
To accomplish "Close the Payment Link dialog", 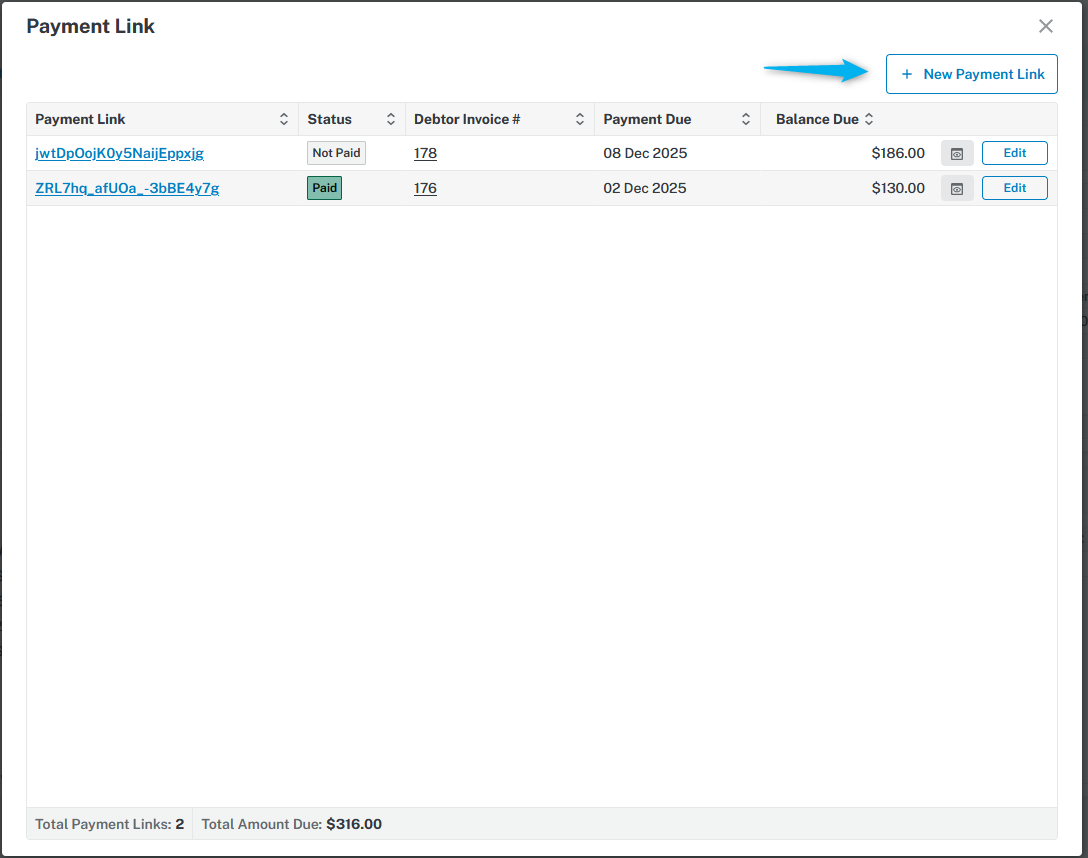I will [1046, 26].
